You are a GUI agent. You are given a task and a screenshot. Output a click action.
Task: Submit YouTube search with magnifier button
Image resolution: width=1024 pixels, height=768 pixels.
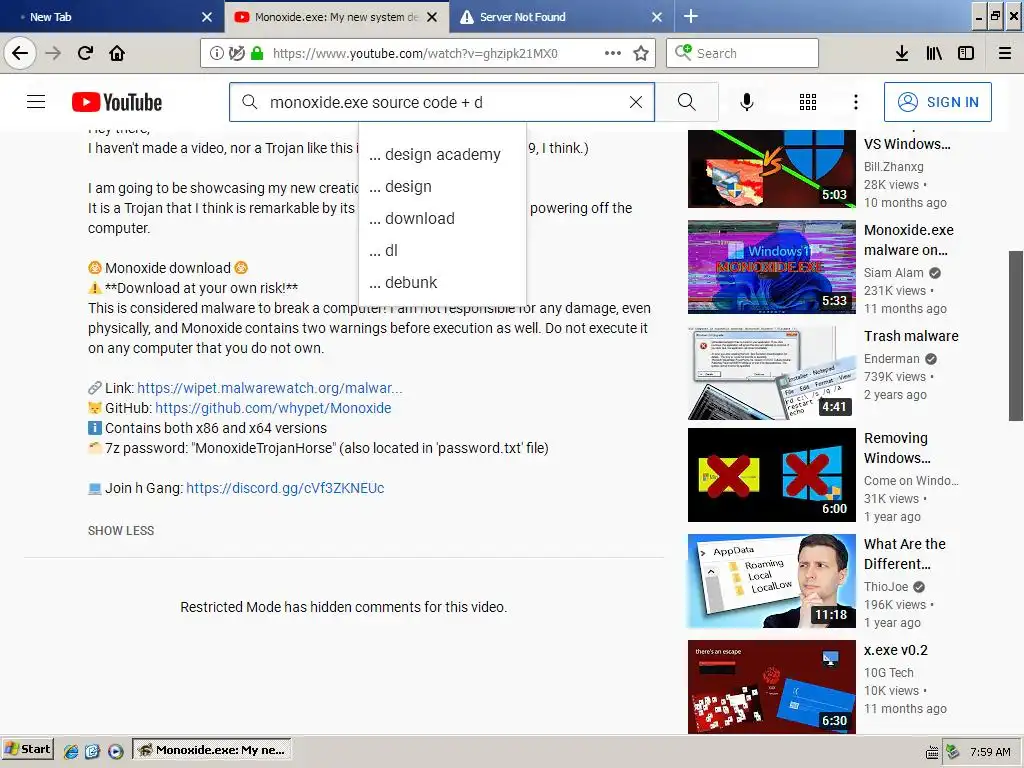(x=686, y=102)
